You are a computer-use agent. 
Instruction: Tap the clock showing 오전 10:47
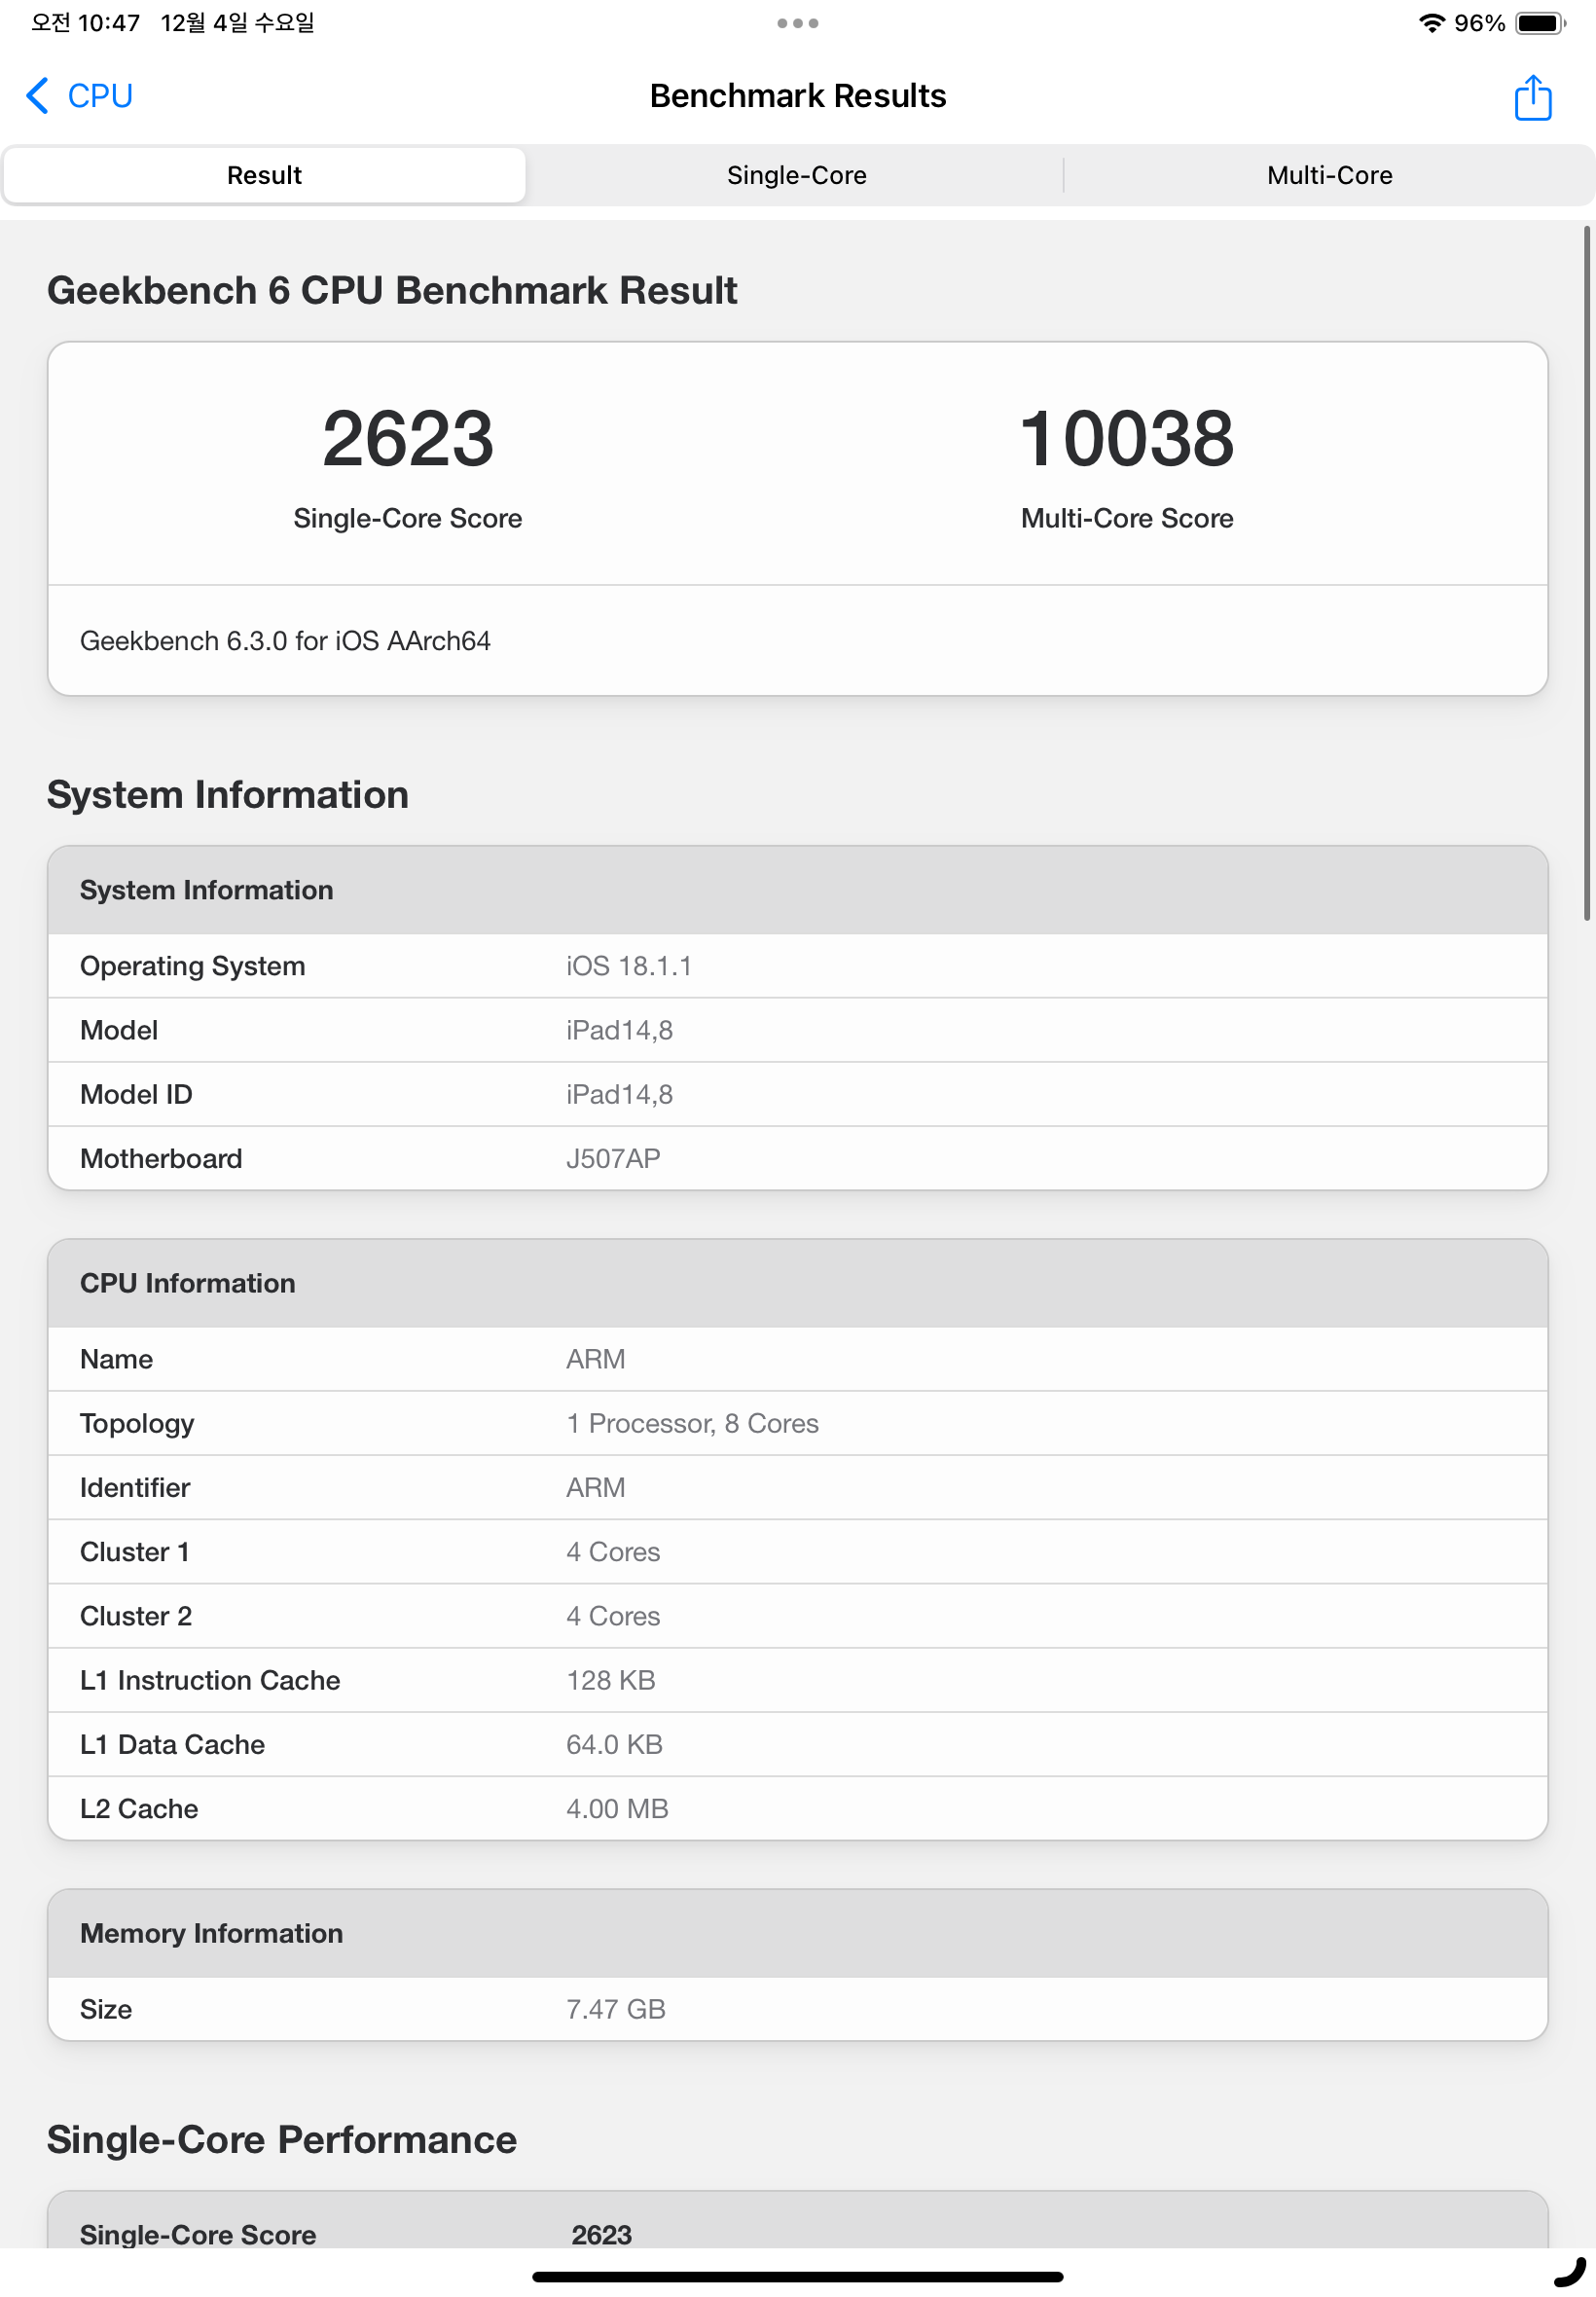click(x=85, y=23)
